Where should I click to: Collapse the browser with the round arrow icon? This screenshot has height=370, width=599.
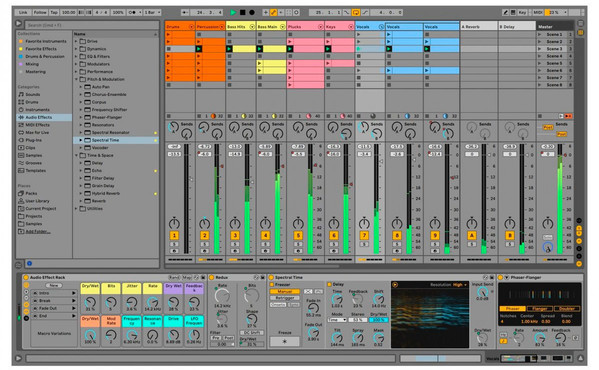coord(18,24)
